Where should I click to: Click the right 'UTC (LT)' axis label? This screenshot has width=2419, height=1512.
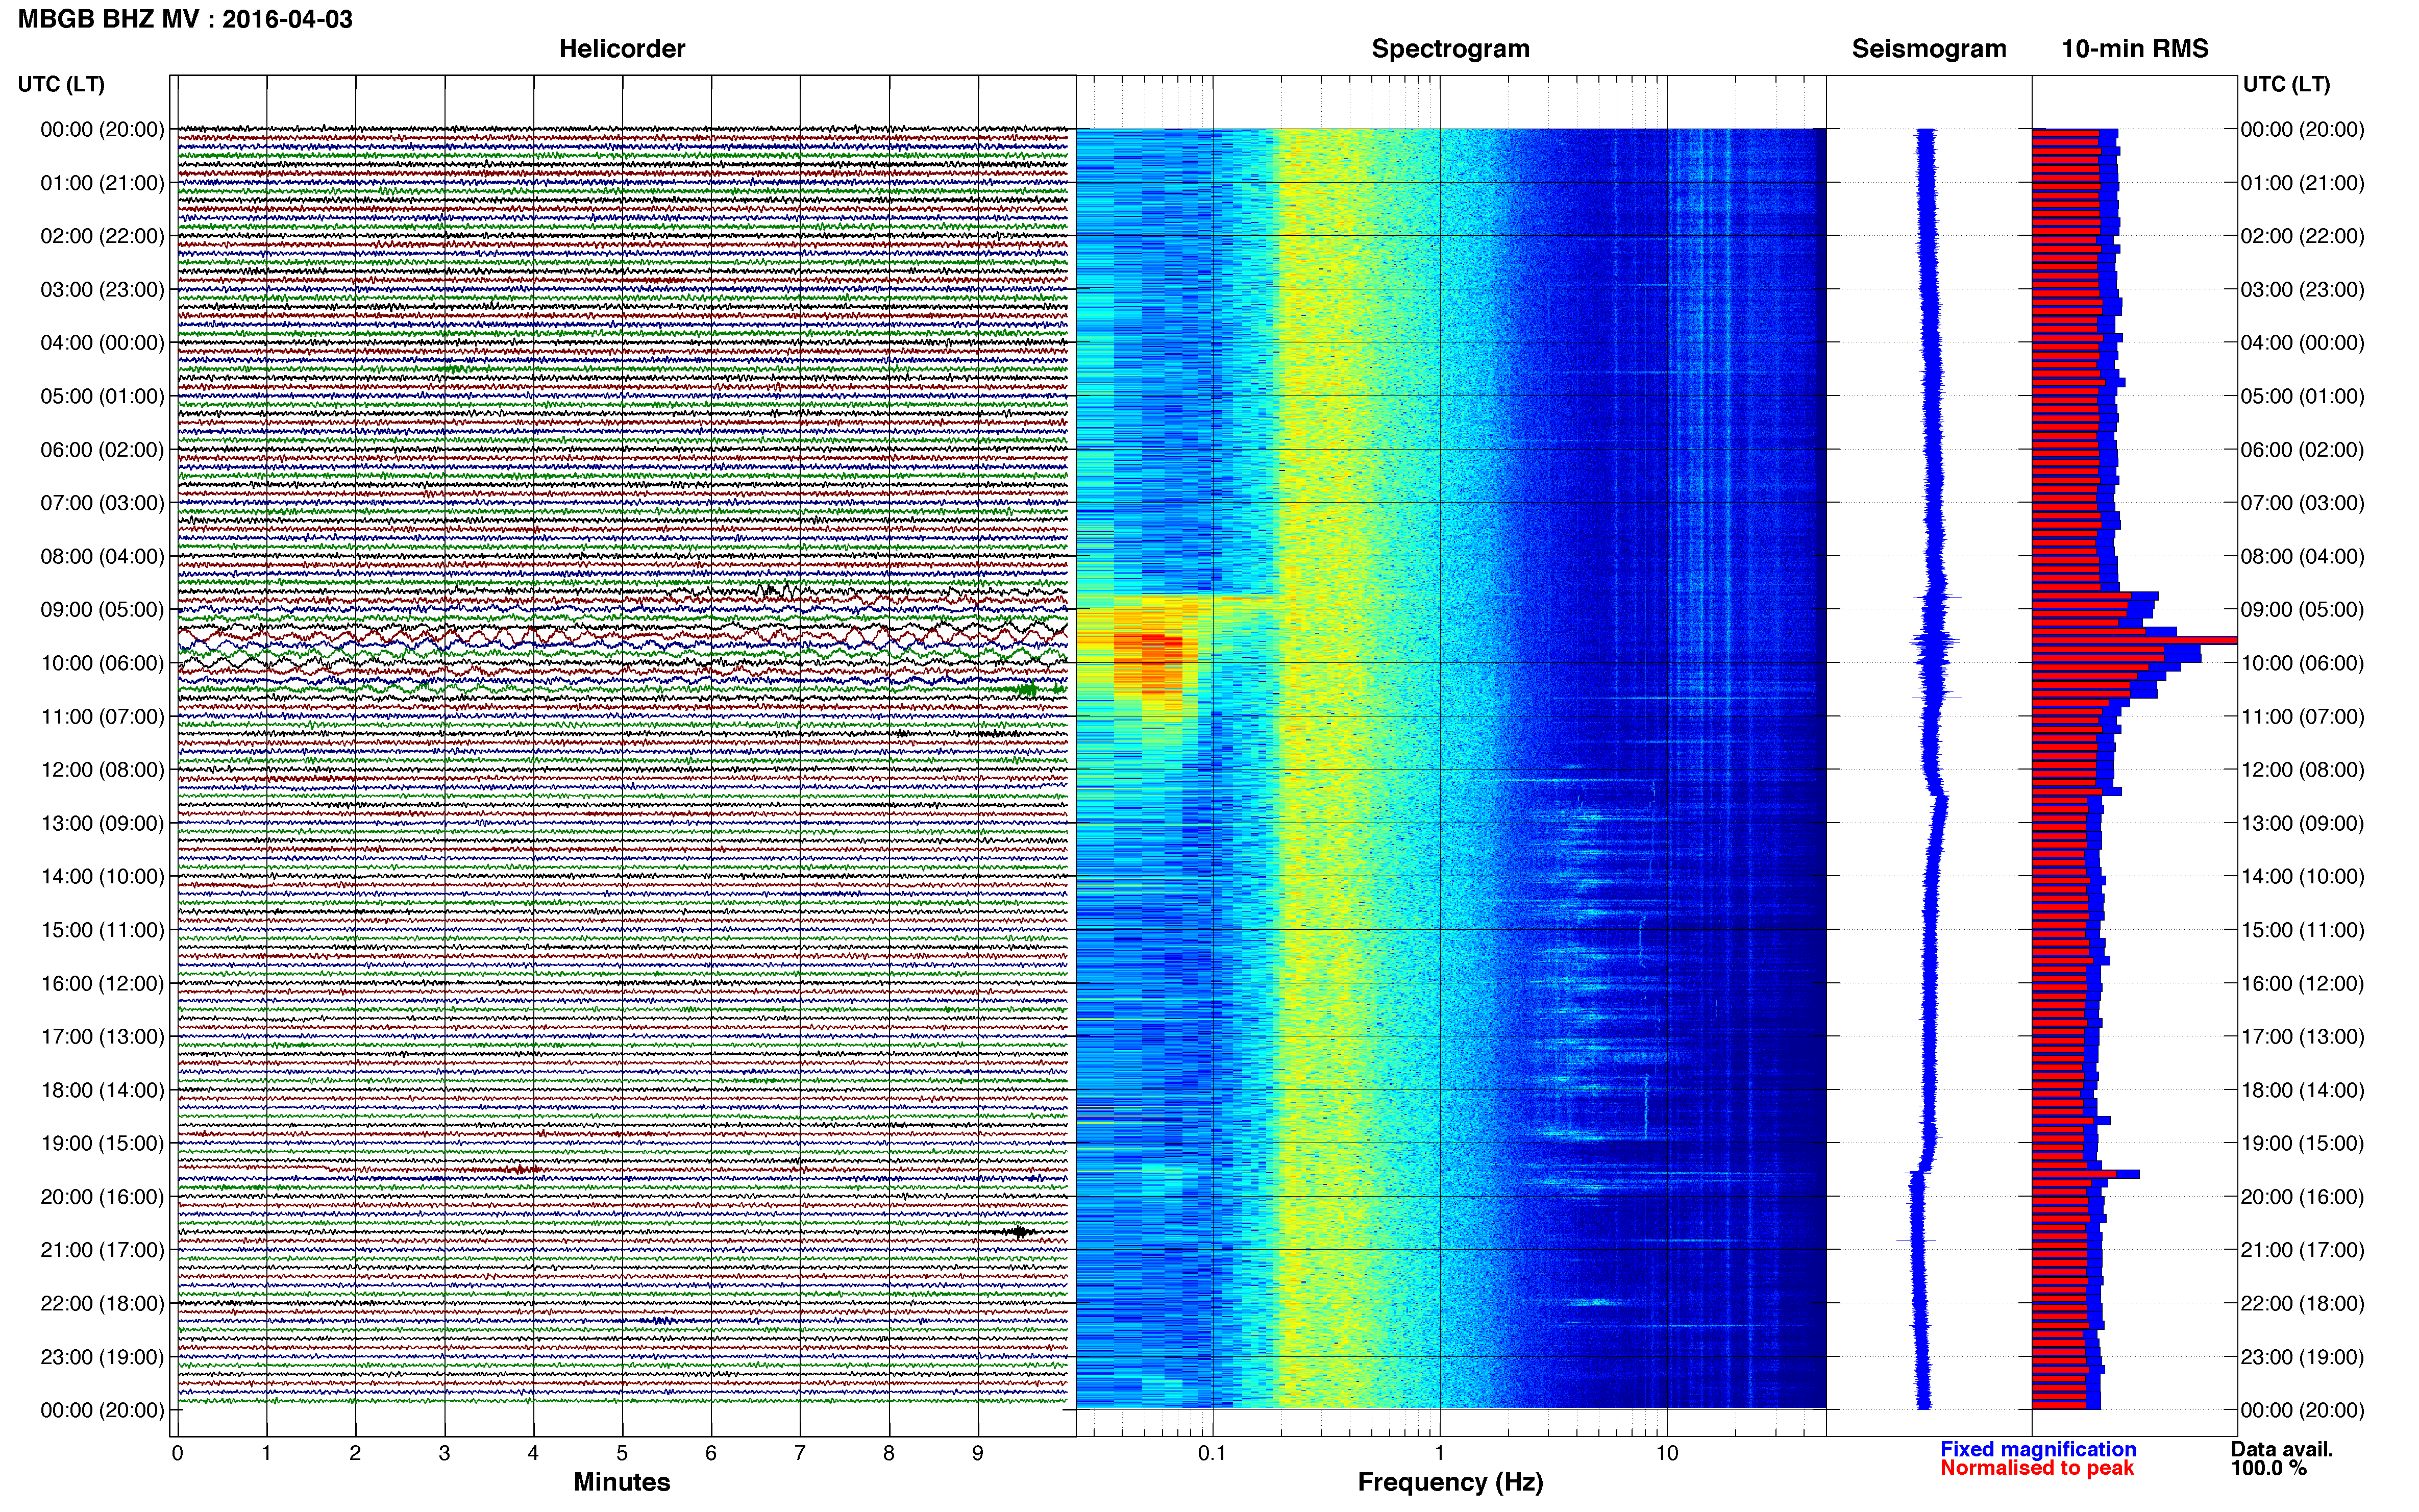[2286, 84]
